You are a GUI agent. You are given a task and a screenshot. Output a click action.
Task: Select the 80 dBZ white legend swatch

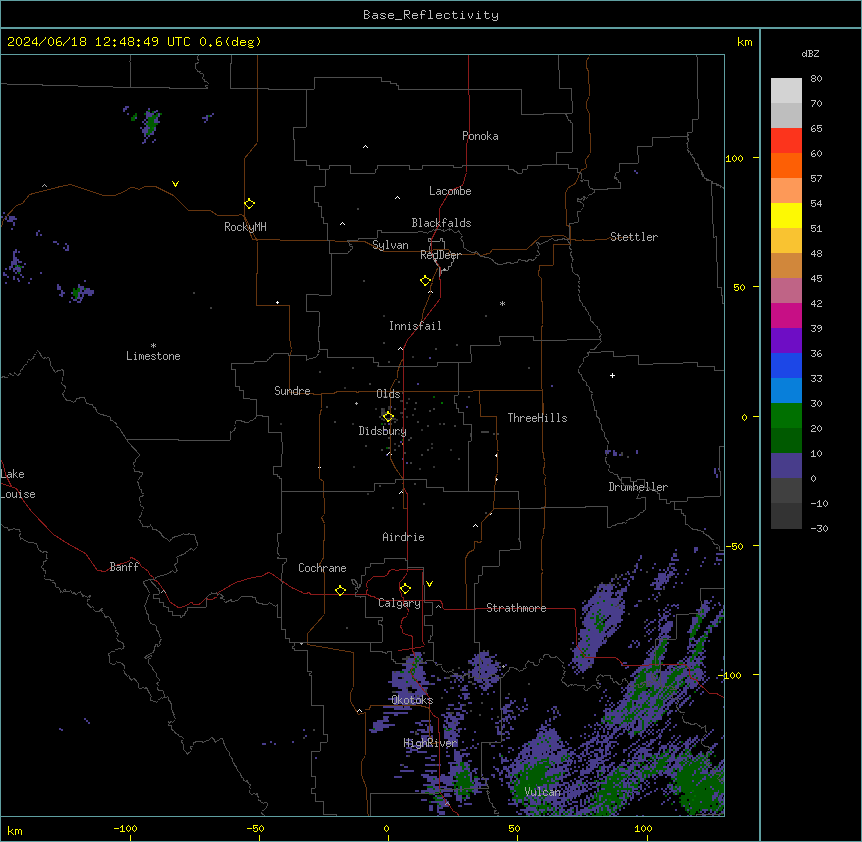(x=786, y=91)
